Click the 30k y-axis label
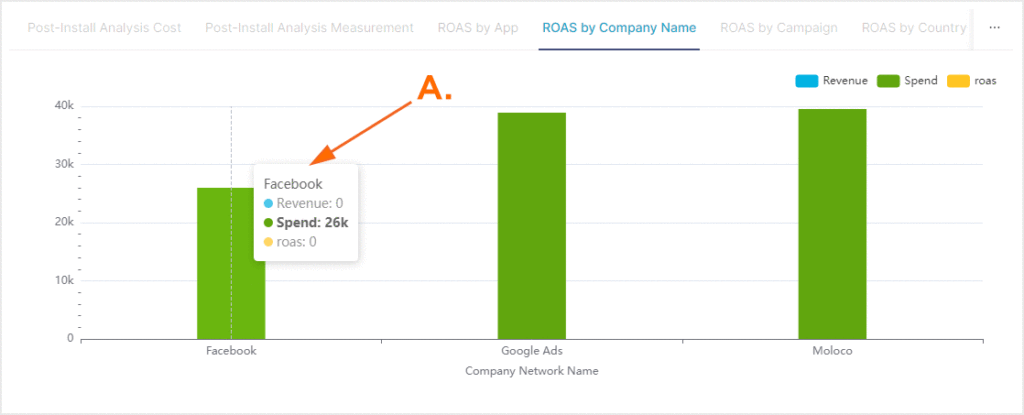The width and height of the screenshot is (1024, 415). tap(63, 165)
